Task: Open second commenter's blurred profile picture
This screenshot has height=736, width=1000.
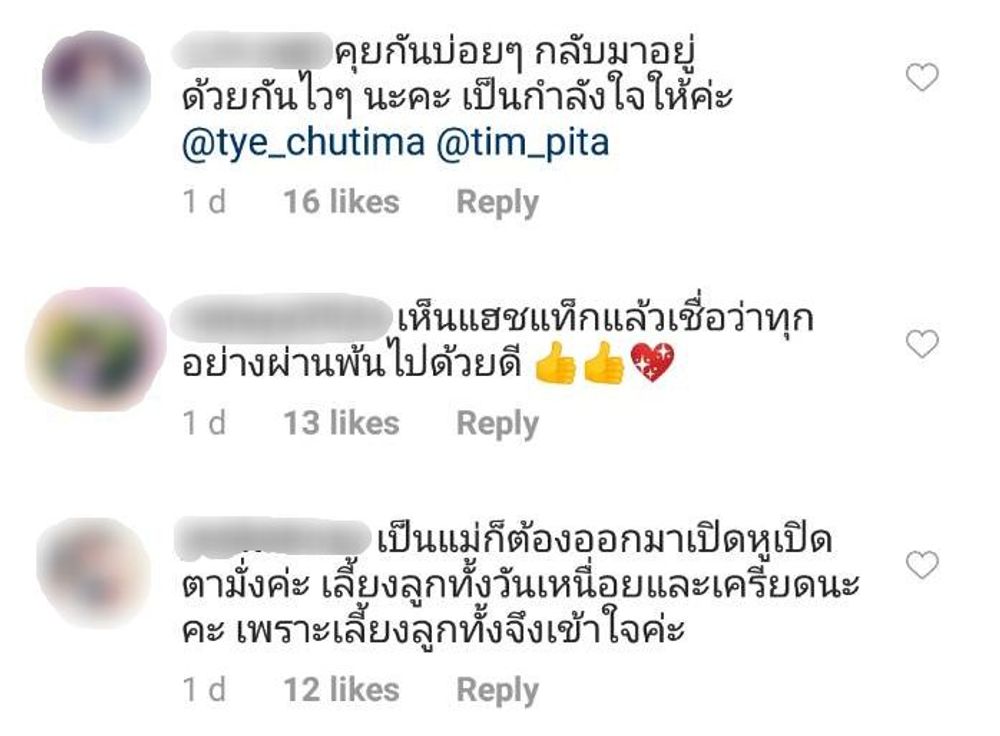Action: tap(96, 349)
